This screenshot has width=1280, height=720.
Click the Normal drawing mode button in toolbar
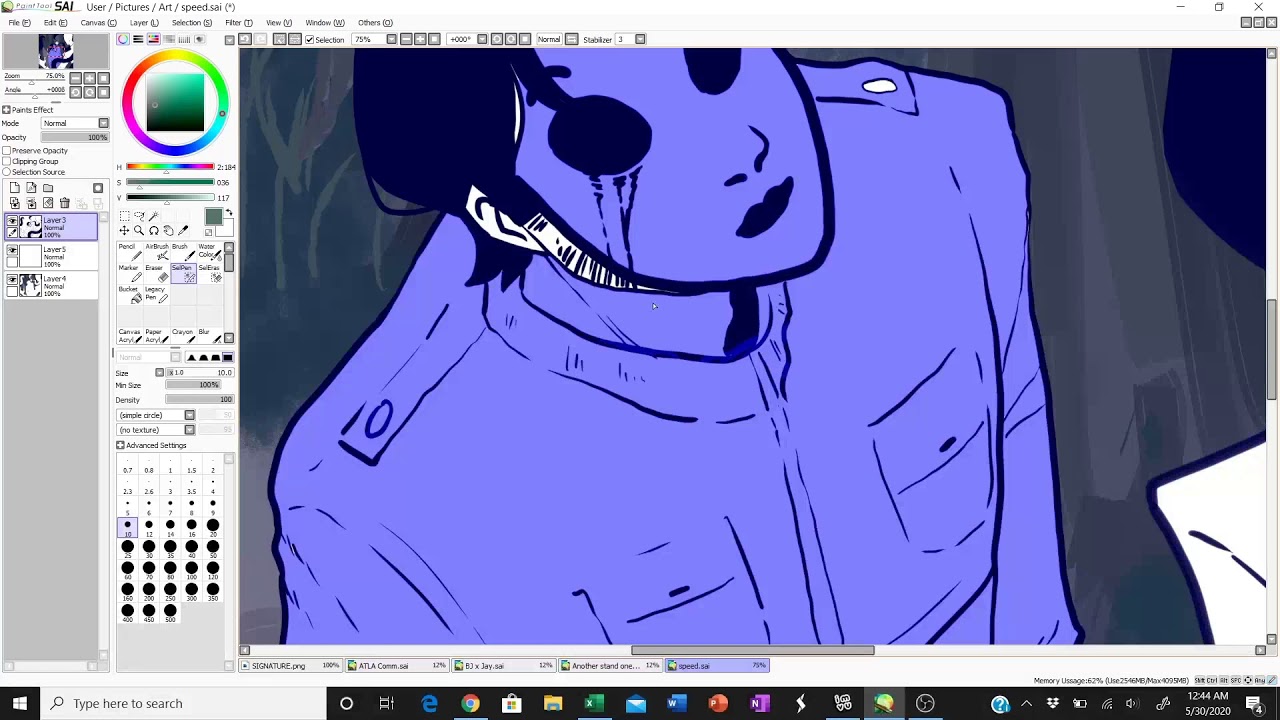point(549,39)
